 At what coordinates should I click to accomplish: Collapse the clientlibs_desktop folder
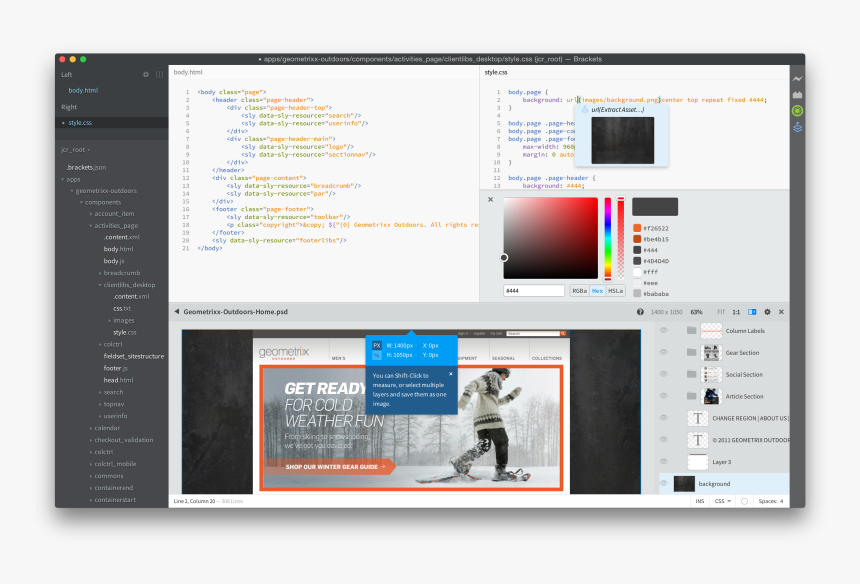pos(100,285)
